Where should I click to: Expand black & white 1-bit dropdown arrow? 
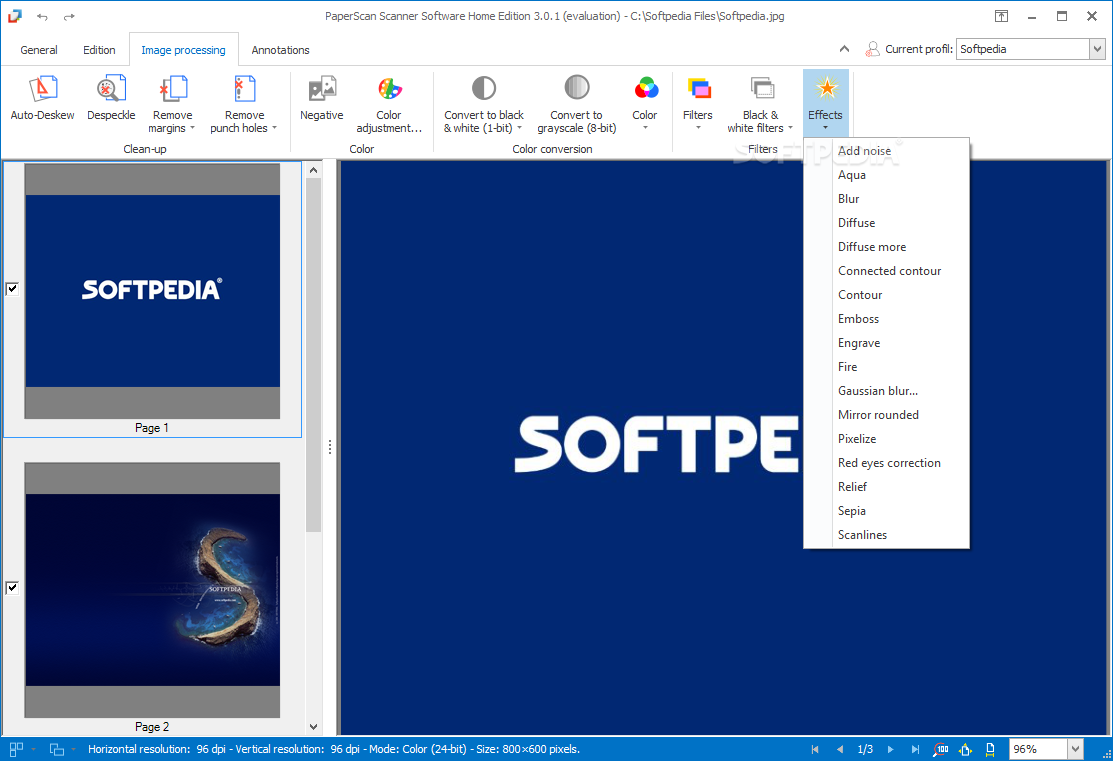520,128
